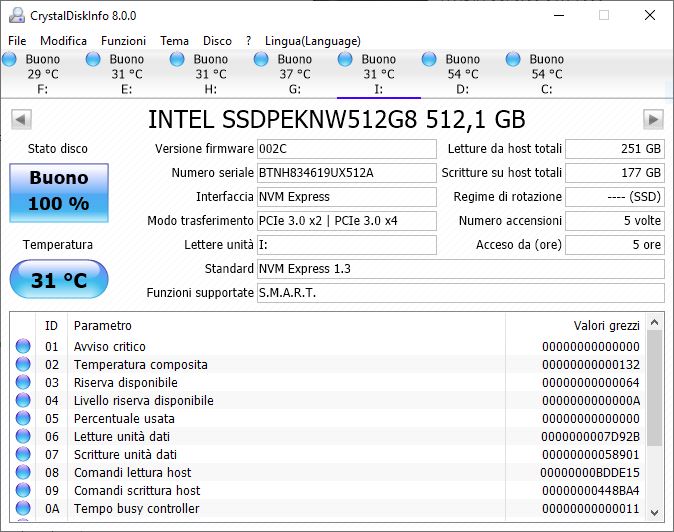Screen dimensions: 674x532
Task: Click the raw value 00000000BDDE15
Action: [x=590, y=473]
